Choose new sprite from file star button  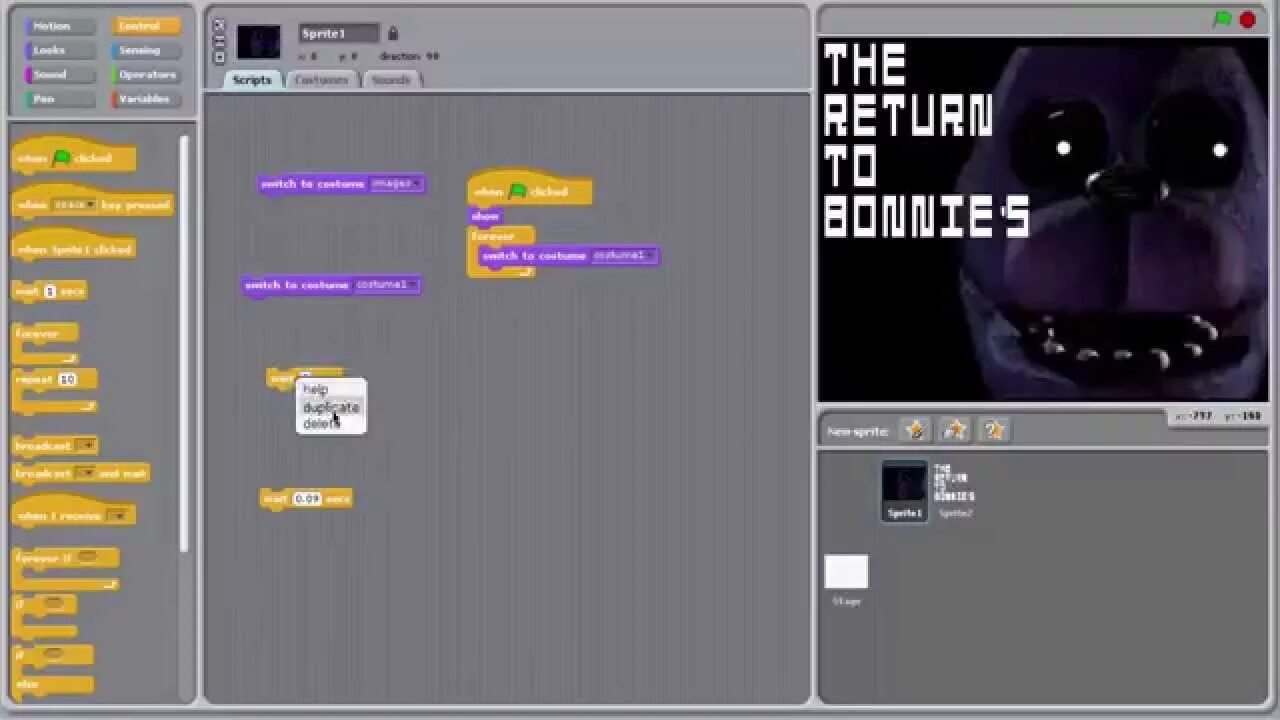coord(955,430)
